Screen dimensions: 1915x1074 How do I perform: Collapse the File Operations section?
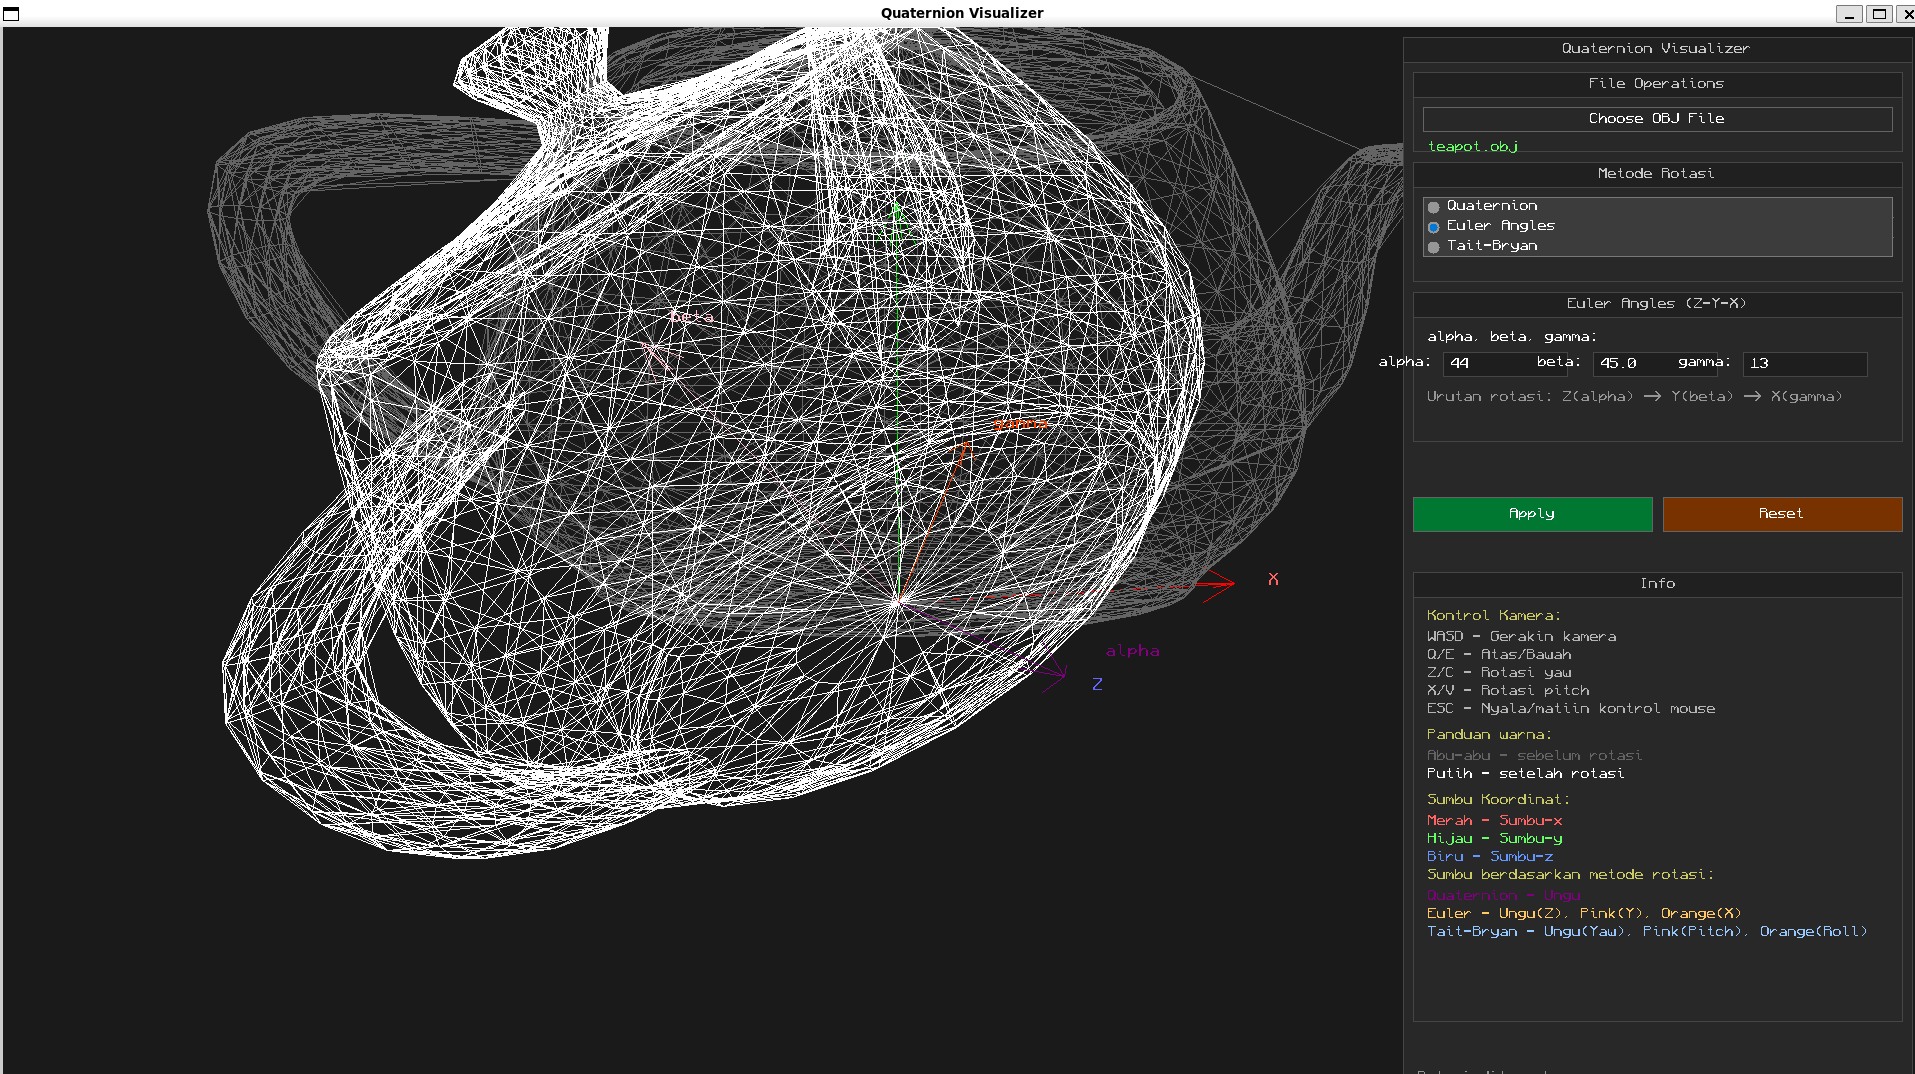(1655, 84)
